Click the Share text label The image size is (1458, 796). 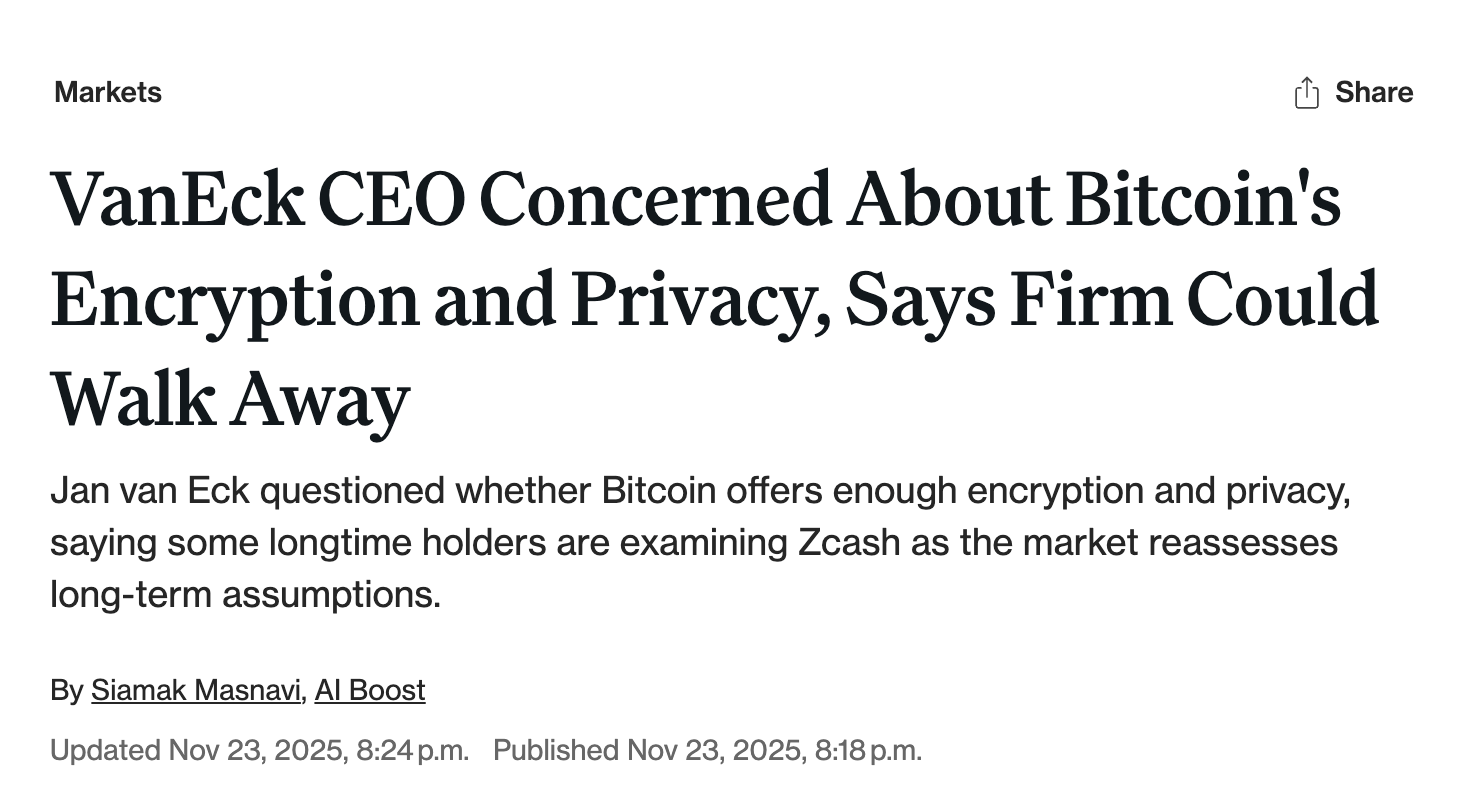(x=1374, y=93)
